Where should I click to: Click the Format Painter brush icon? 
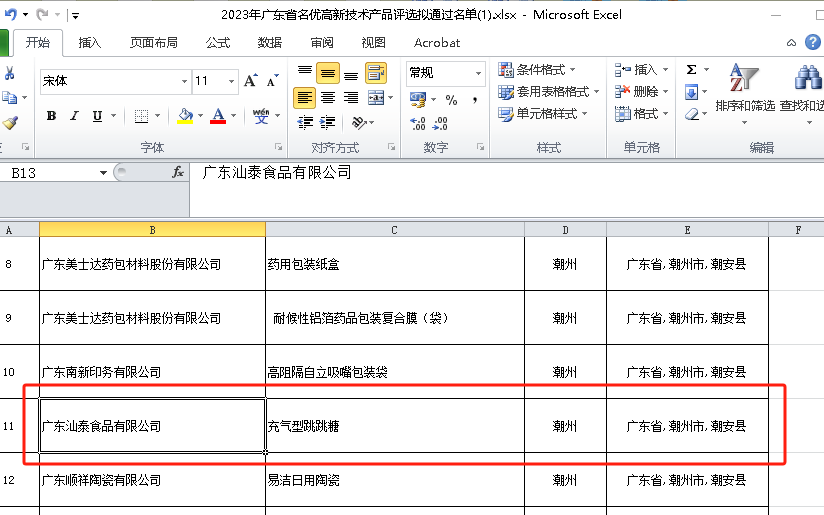(x=10, y=122)
